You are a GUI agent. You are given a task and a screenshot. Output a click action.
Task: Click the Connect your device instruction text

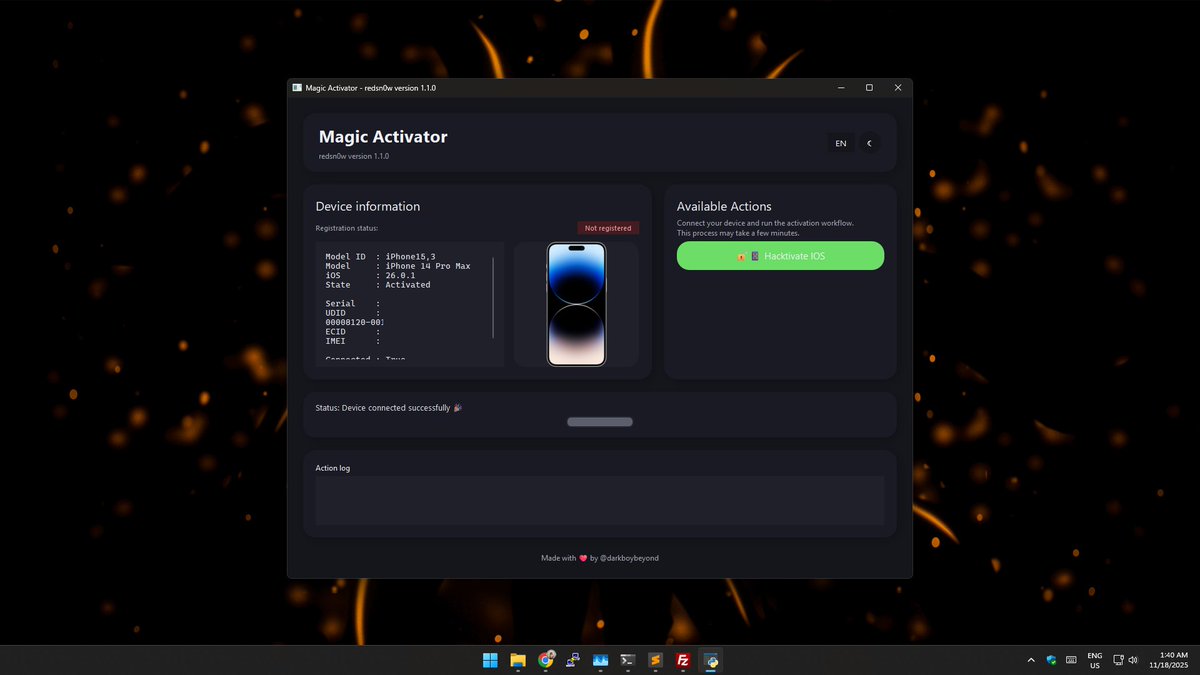(765, 228)
